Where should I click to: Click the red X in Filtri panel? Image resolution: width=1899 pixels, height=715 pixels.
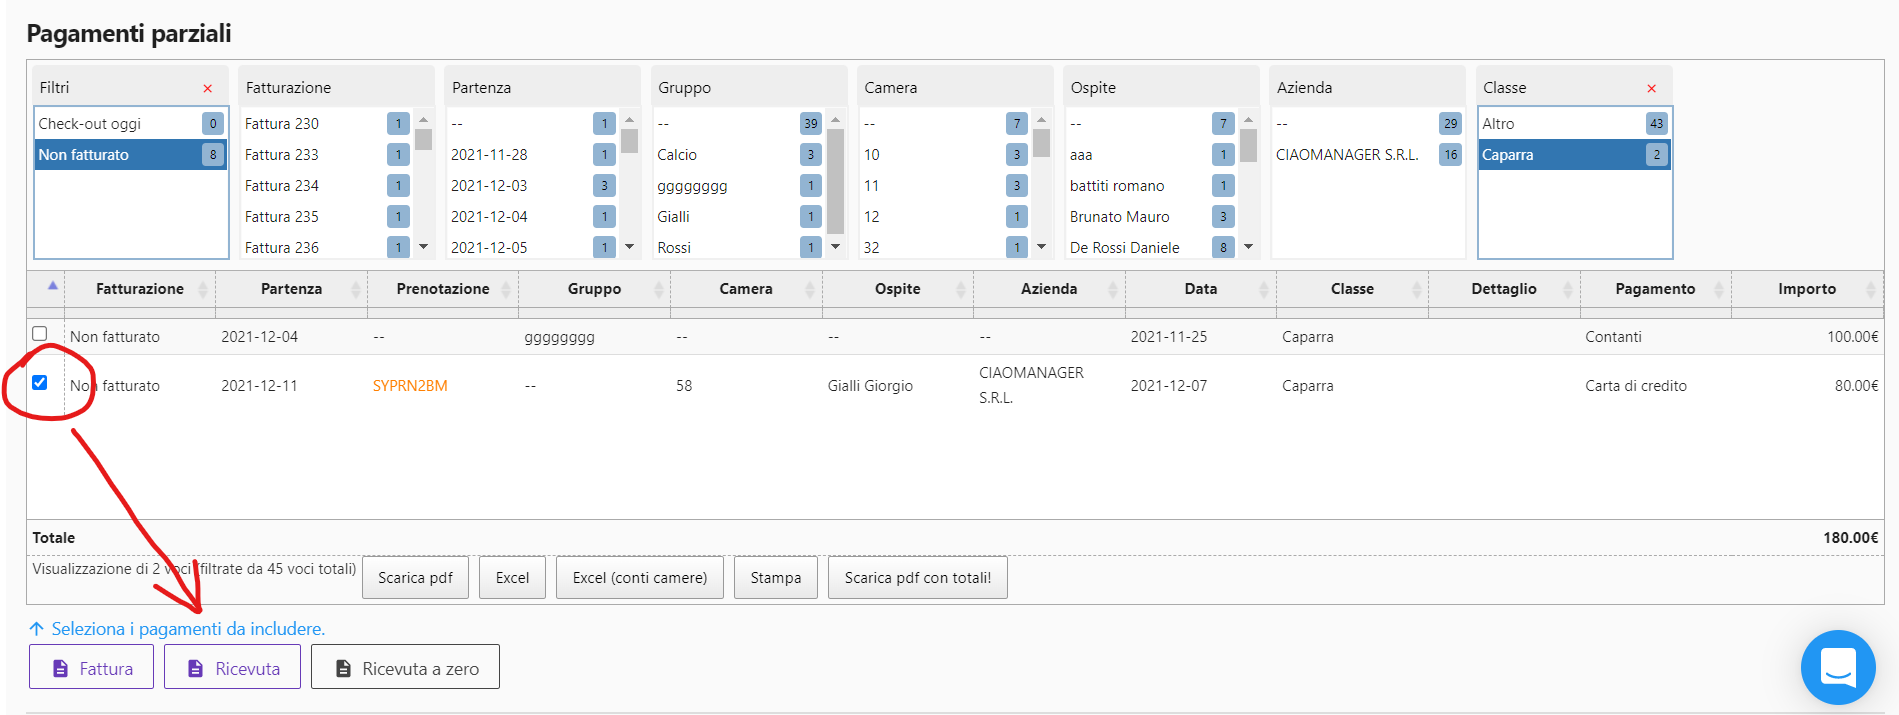(x=208, y=88)
